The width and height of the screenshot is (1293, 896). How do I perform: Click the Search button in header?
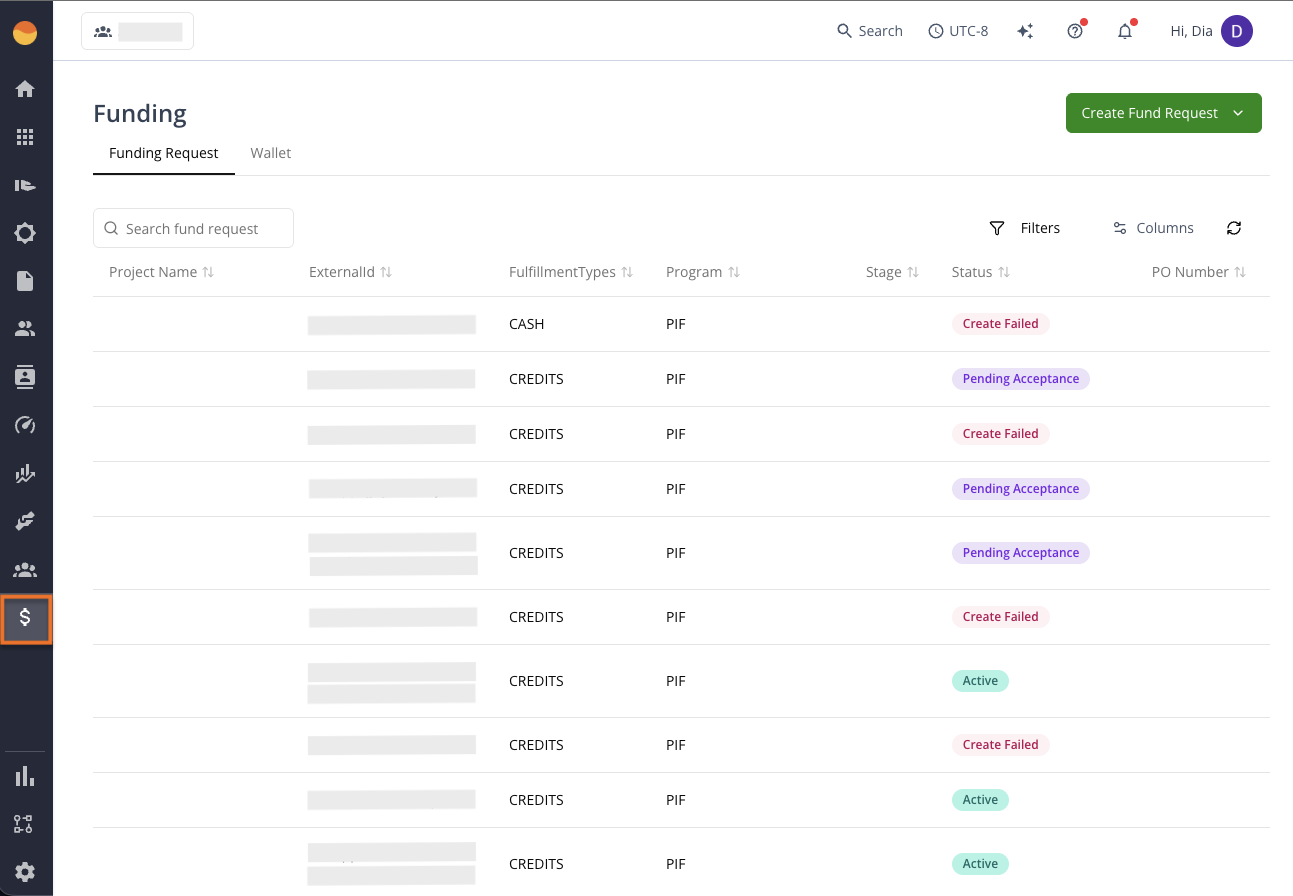point(870,31)
